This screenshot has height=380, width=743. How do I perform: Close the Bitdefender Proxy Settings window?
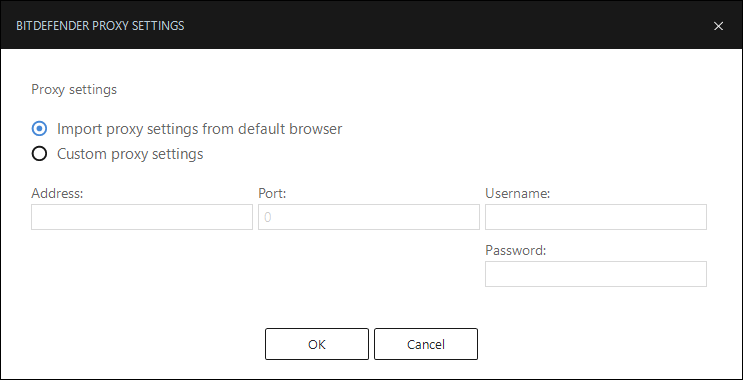[718, 26]
